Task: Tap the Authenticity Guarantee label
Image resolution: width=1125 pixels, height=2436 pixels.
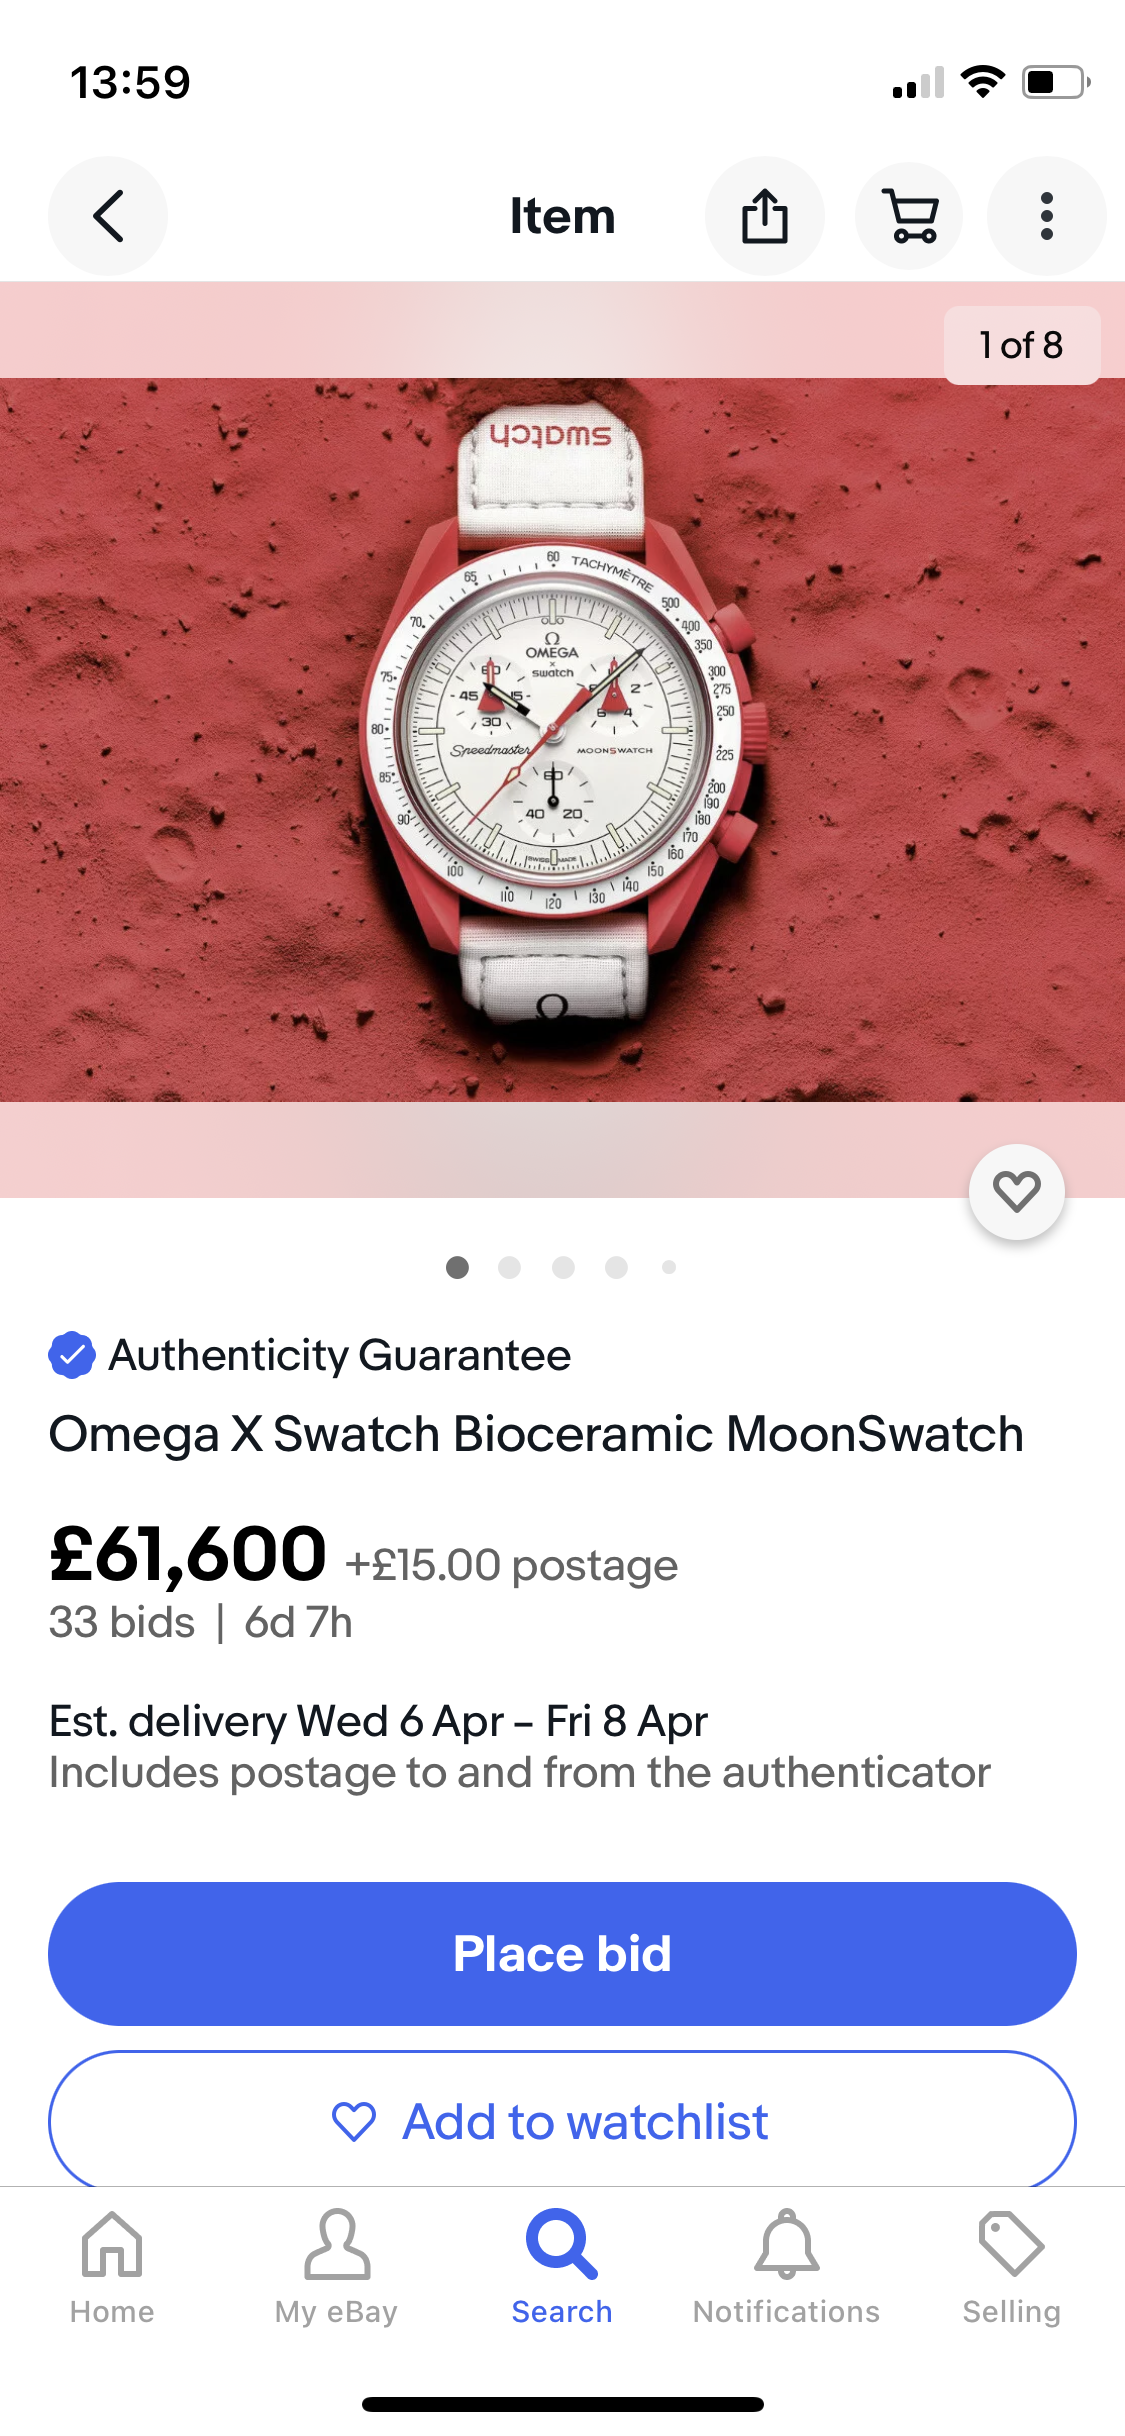Action: (x=340, y=1355)
